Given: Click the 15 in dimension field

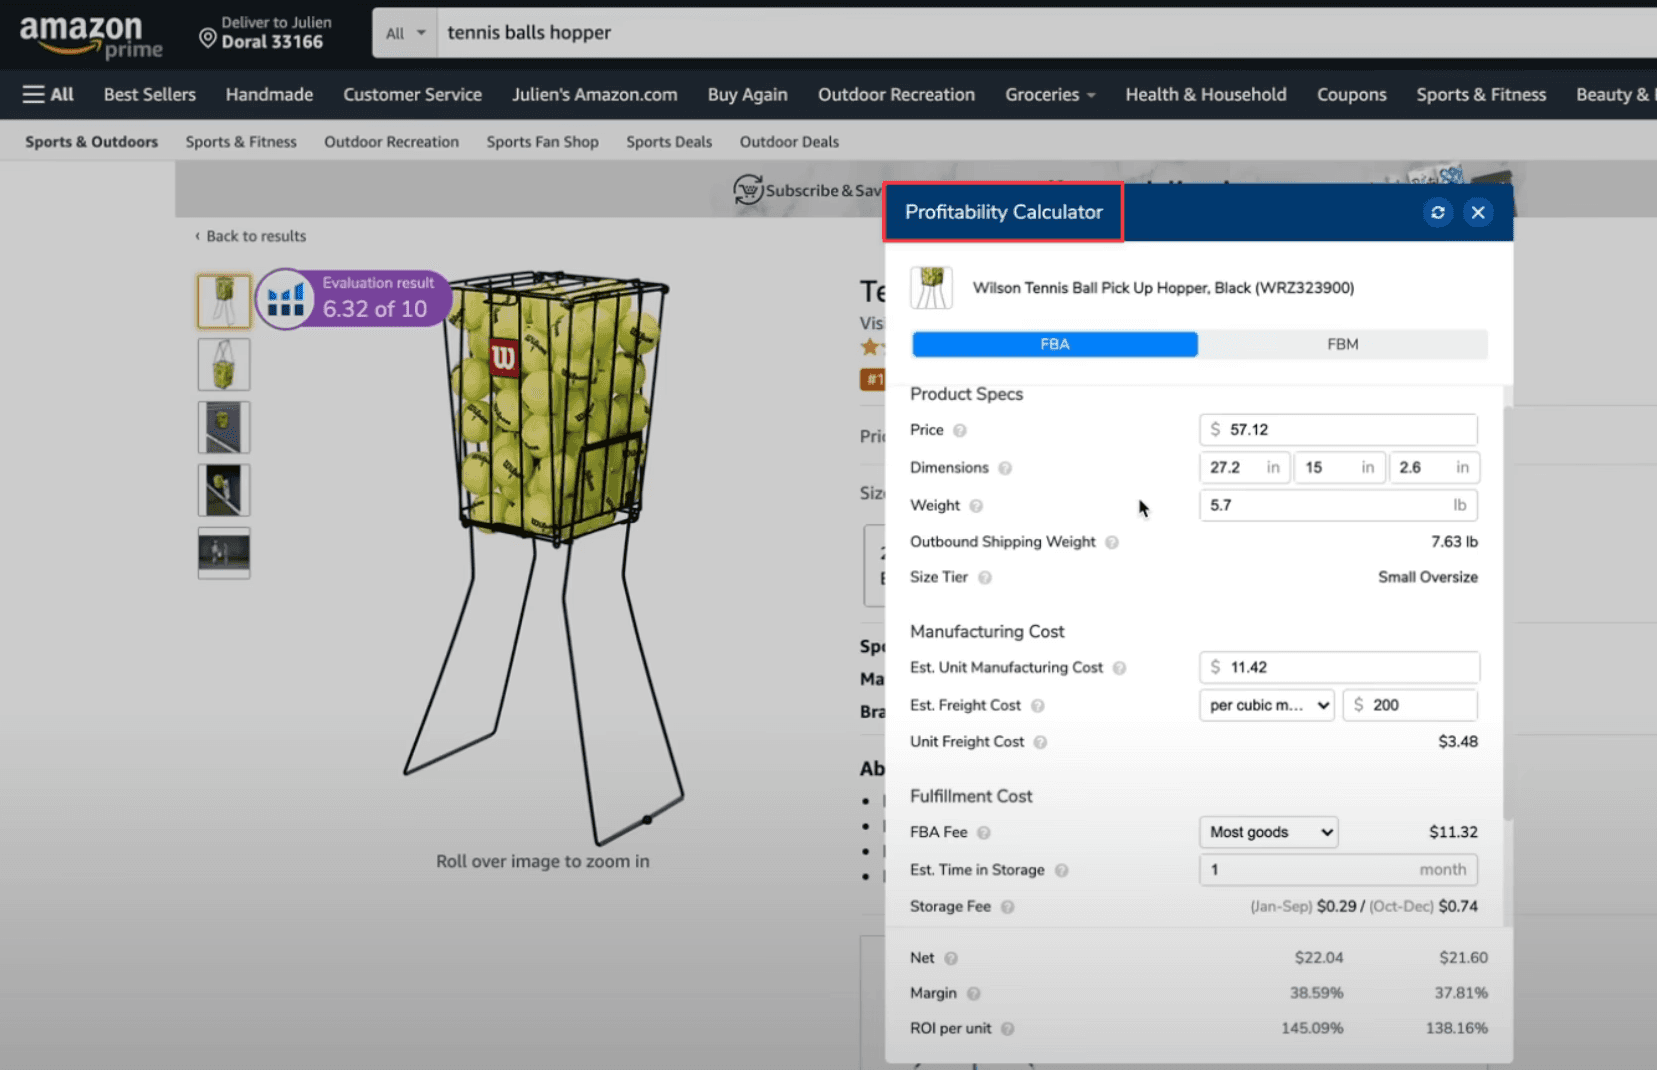Looking at the screenshot, I should point(1340,467).
